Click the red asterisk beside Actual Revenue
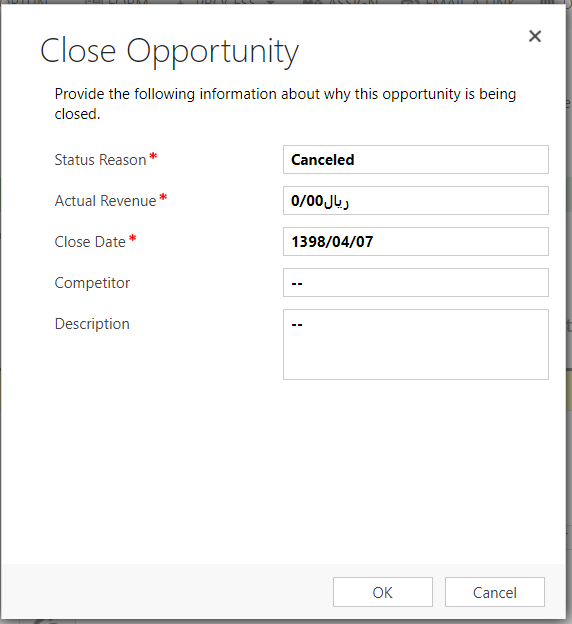The image size is (572, 624). [163, 197]
